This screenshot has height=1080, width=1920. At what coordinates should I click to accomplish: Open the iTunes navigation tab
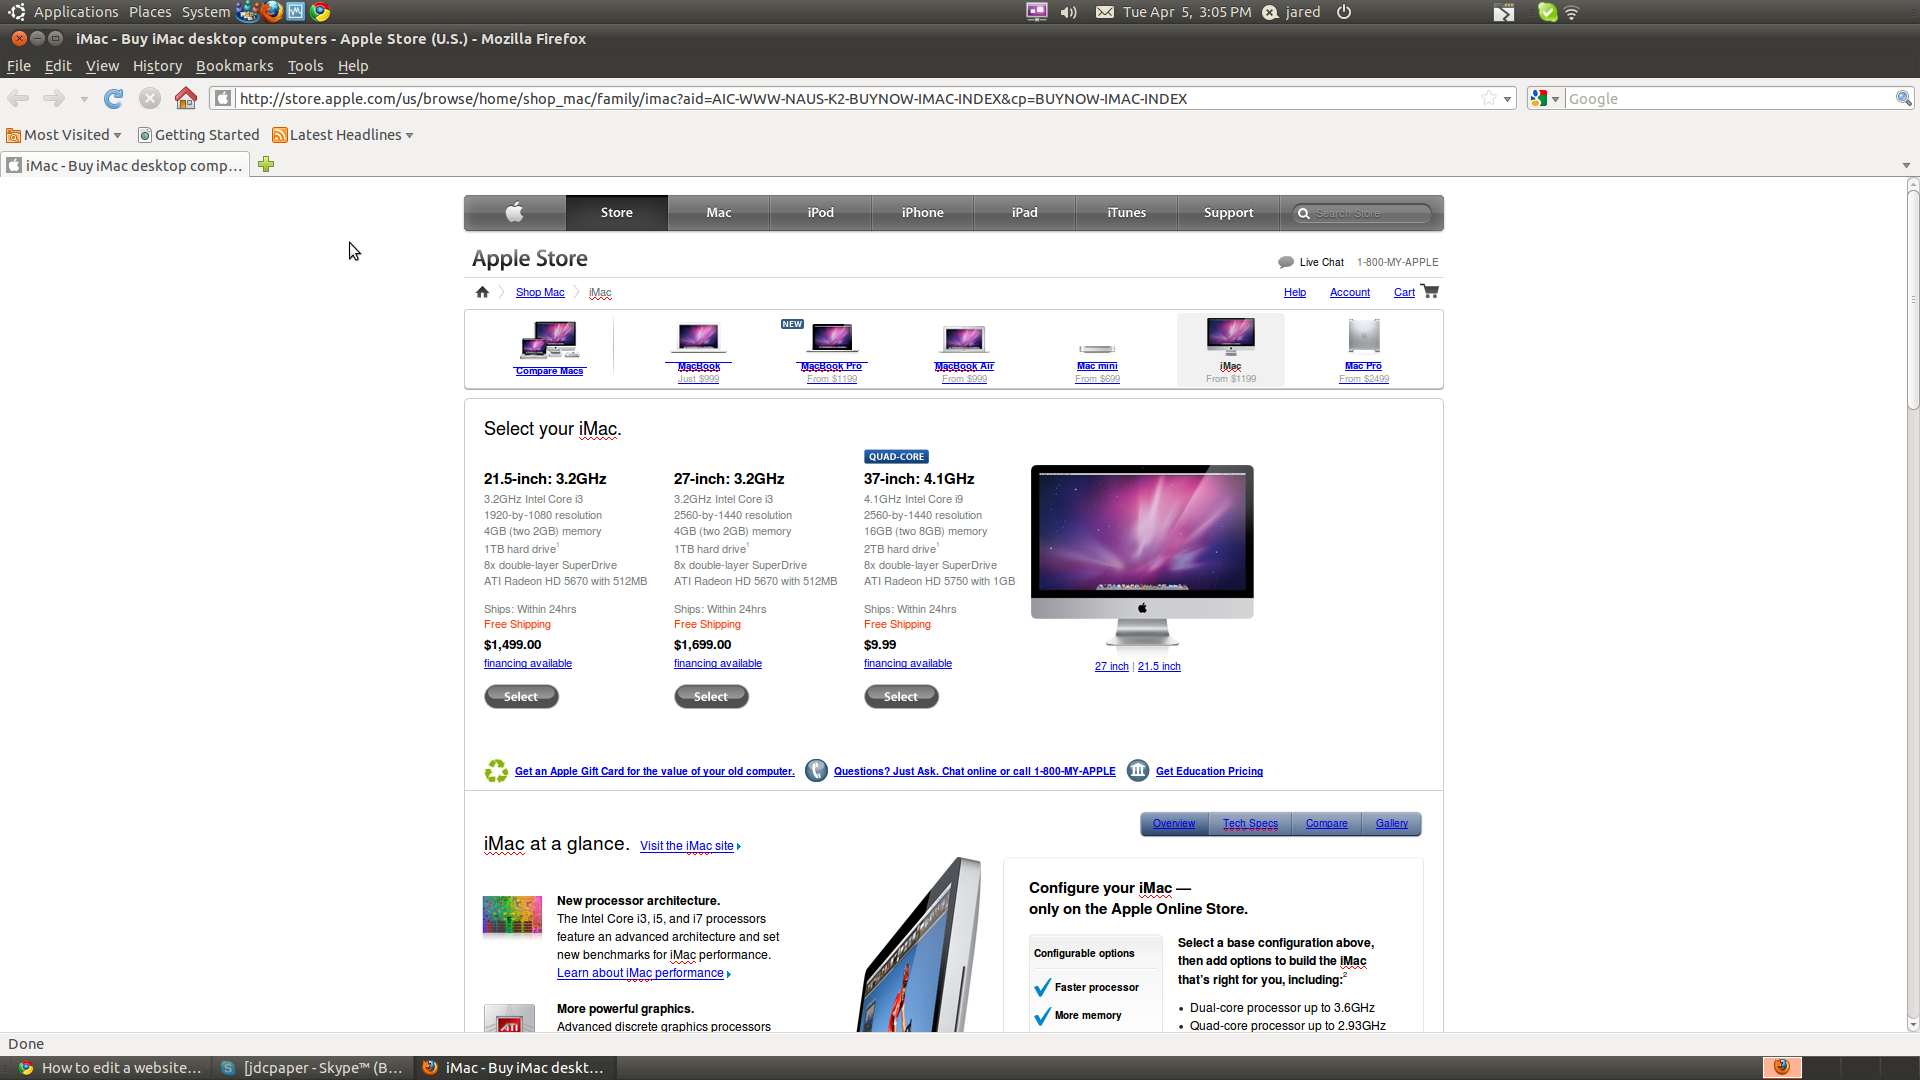point(1126,212)
